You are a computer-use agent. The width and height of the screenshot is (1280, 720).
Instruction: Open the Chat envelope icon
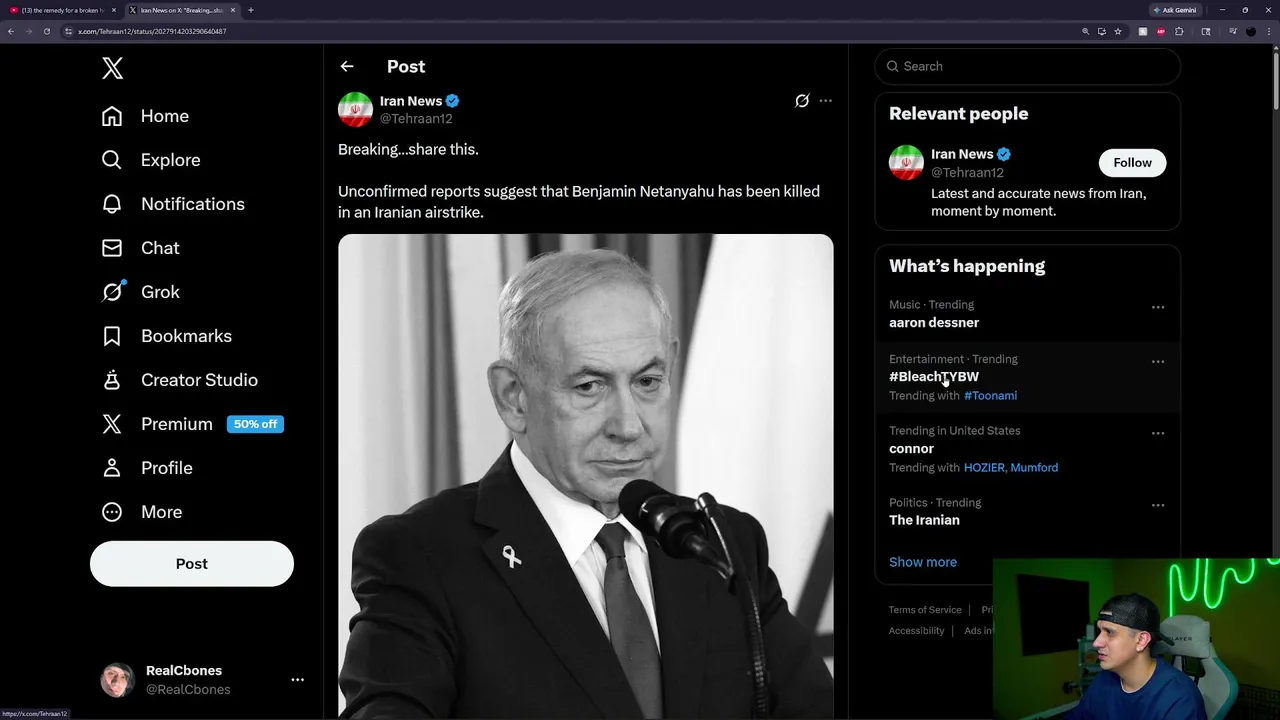click(x=112, y=248)
